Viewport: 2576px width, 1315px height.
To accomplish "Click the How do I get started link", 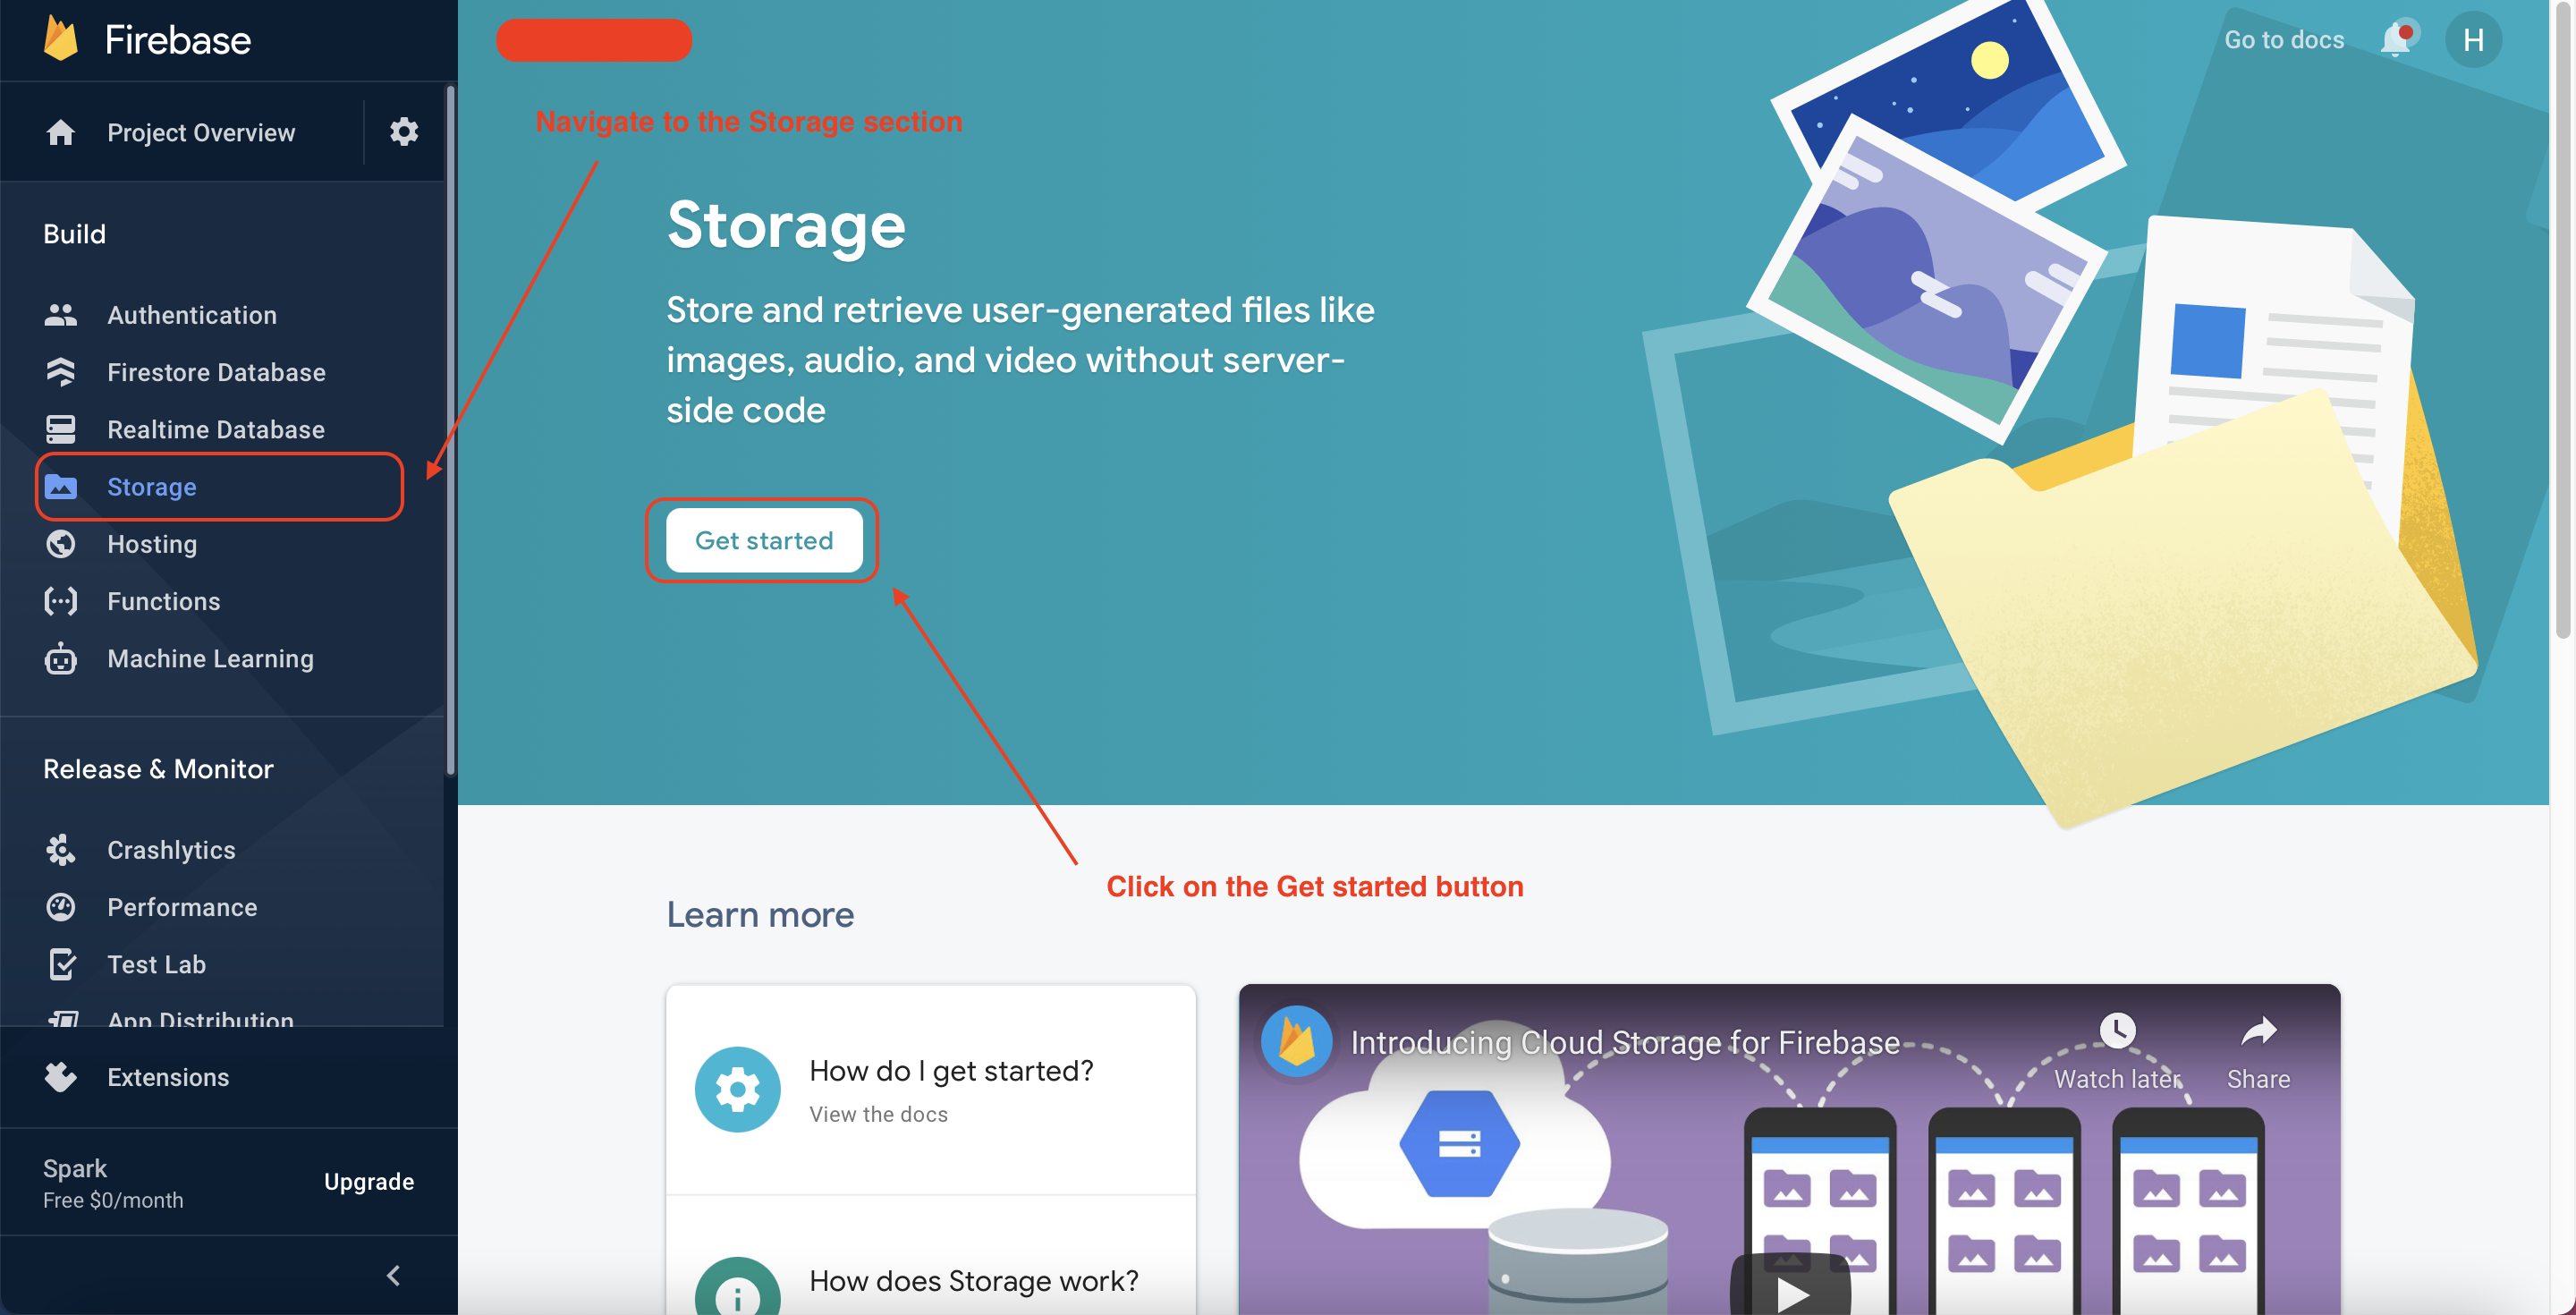I will coord(949,1070).
